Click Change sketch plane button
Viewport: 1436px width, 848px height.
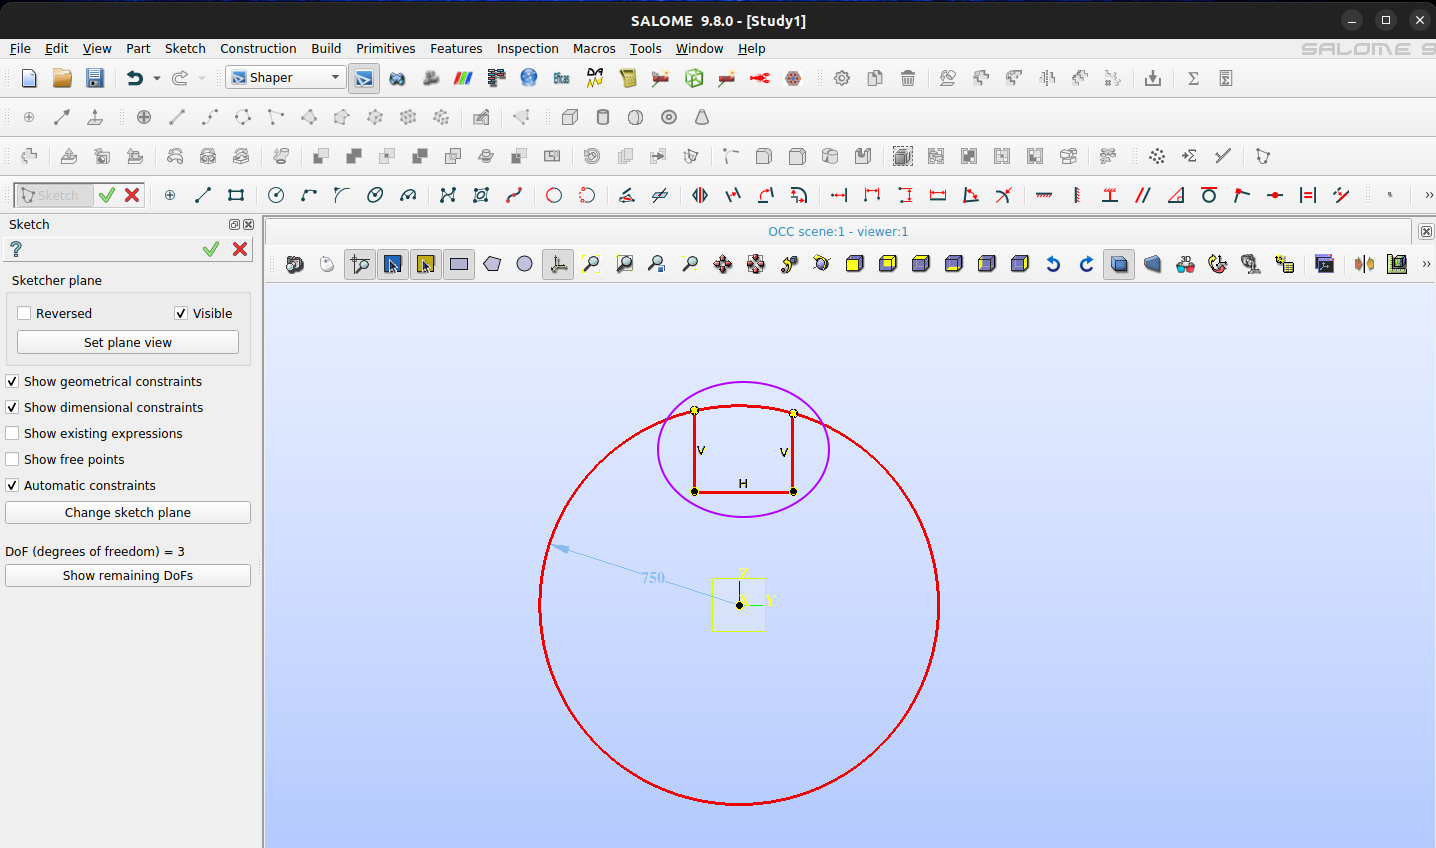coord(128,512)
